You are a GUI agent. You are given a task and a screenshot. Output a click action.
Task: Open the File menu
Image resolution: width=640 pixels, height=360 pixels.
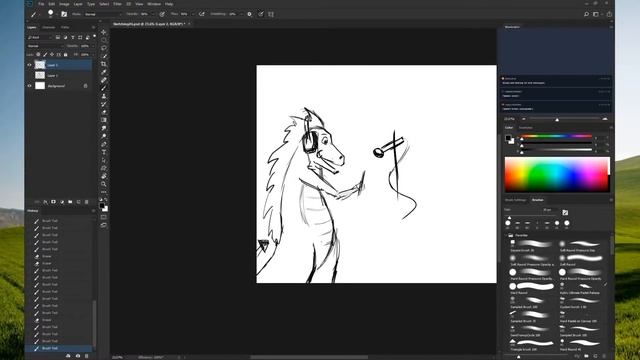[x=41, y=4]
